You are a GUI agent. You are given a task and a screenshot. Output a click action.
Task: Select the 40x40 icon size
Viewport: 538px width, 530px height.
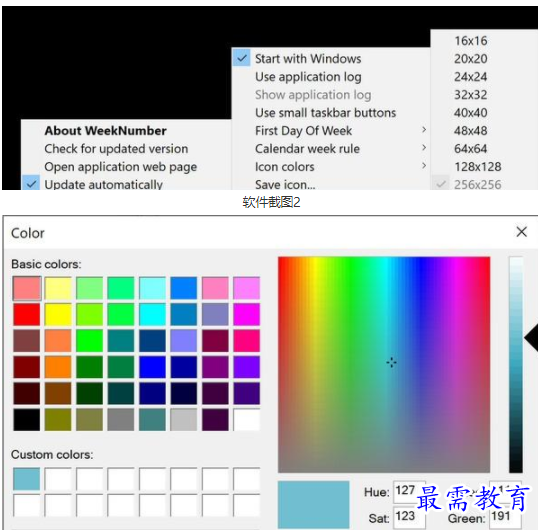click(x=484, y=113)
